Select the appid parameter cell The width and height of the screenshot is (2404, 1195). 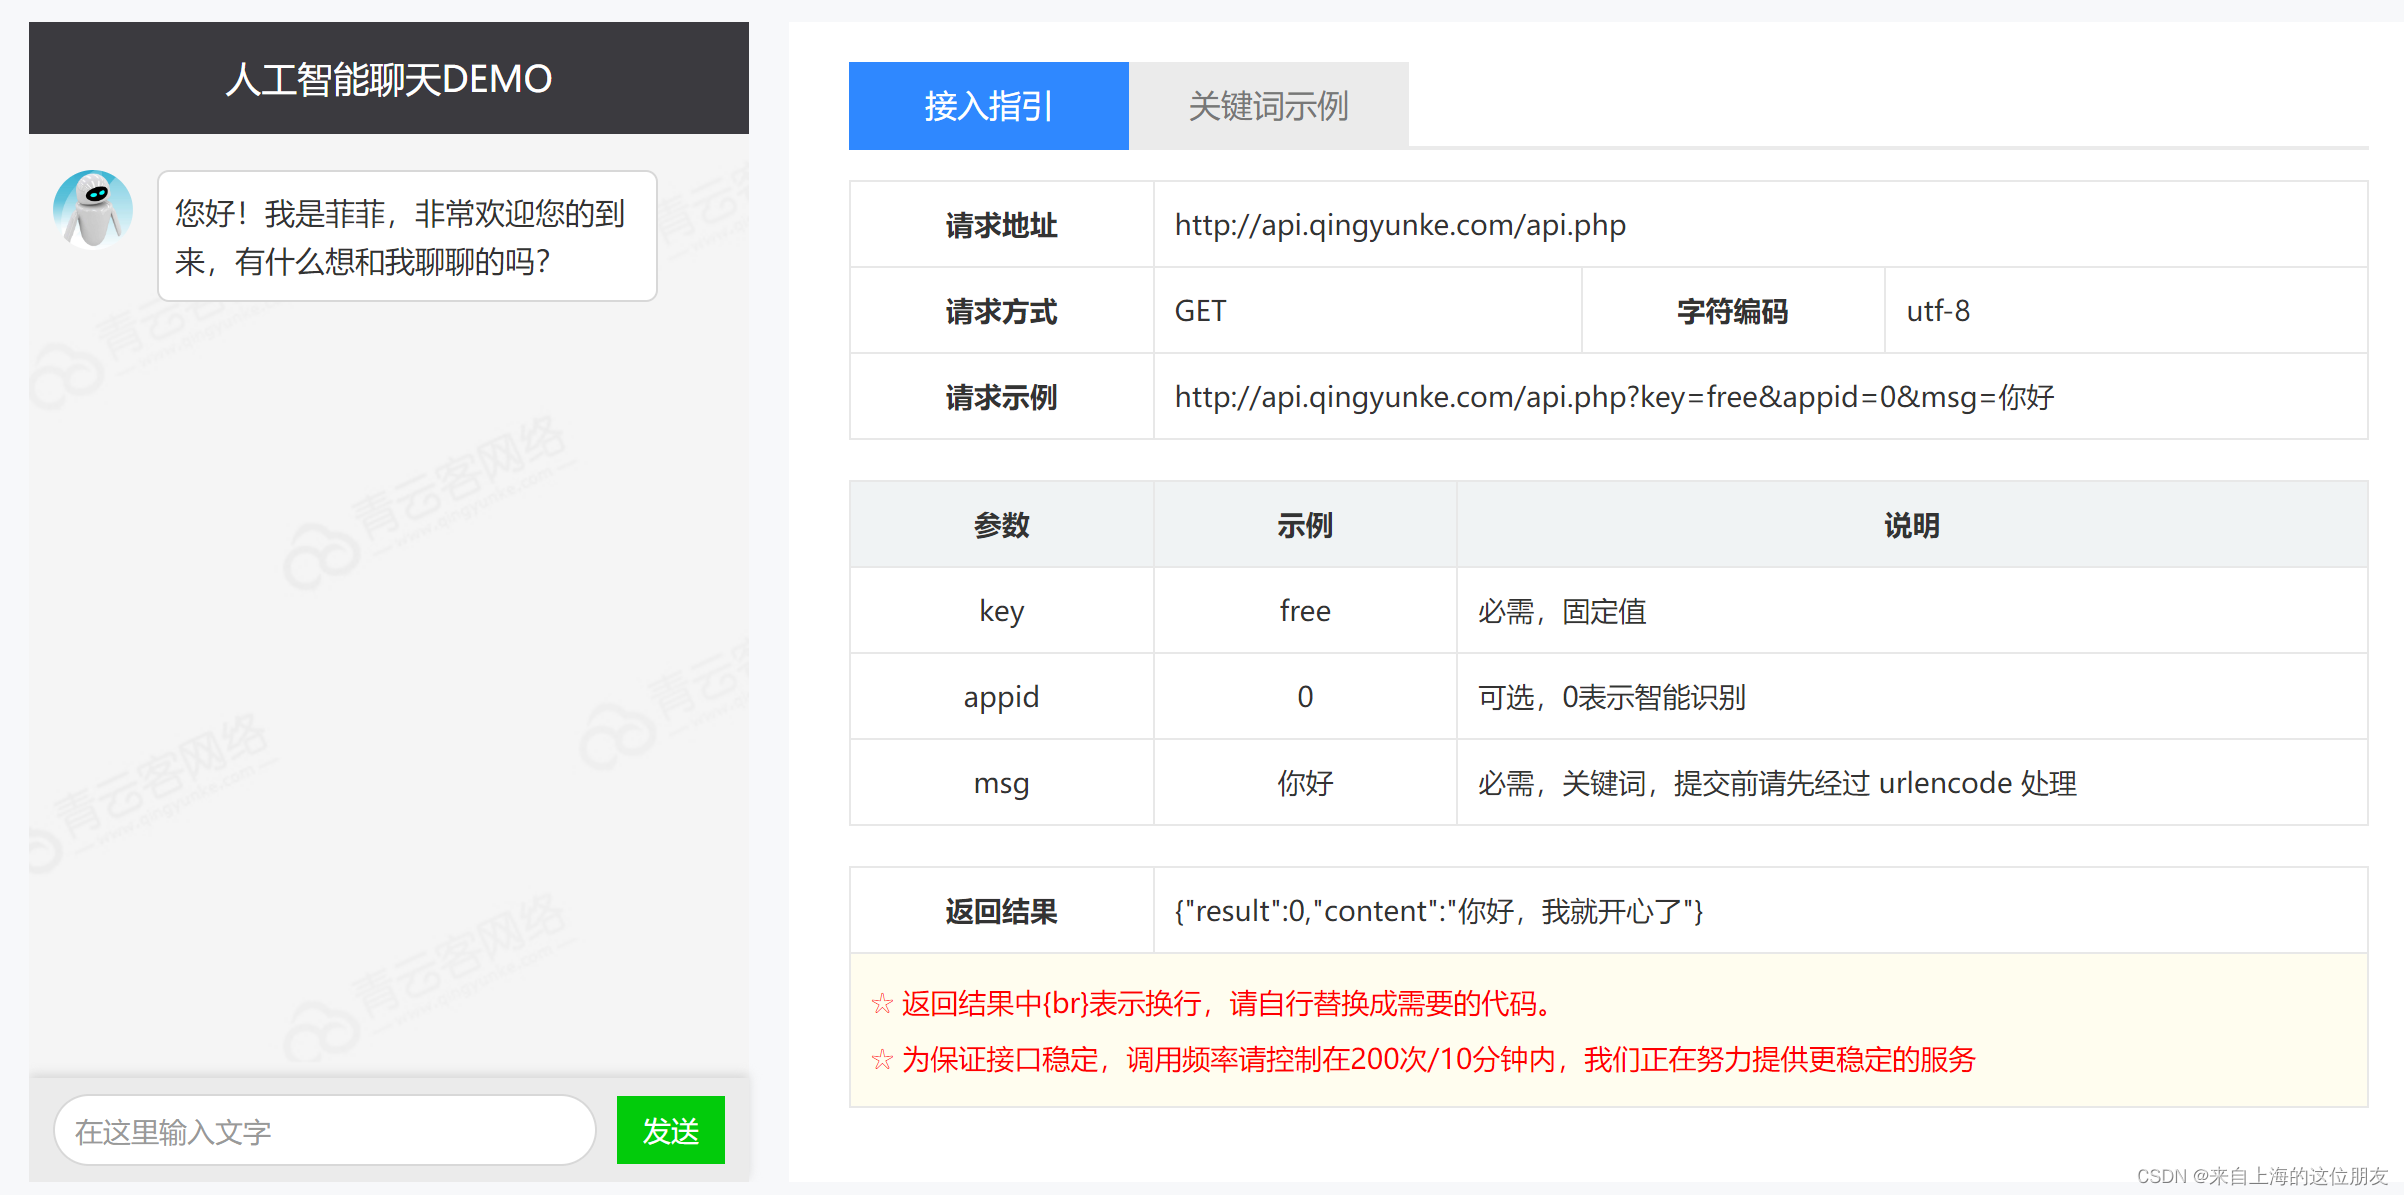(1001, 697)
